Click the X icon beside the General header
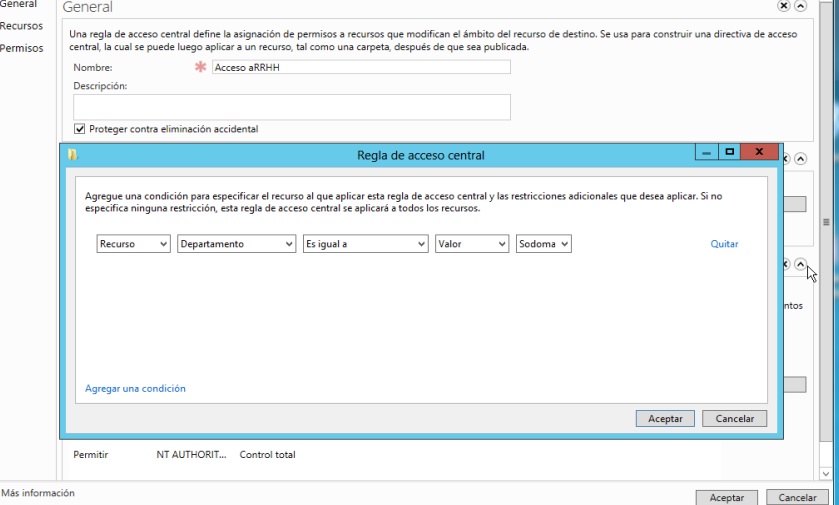839x505 pixels. tap(811, 7)
